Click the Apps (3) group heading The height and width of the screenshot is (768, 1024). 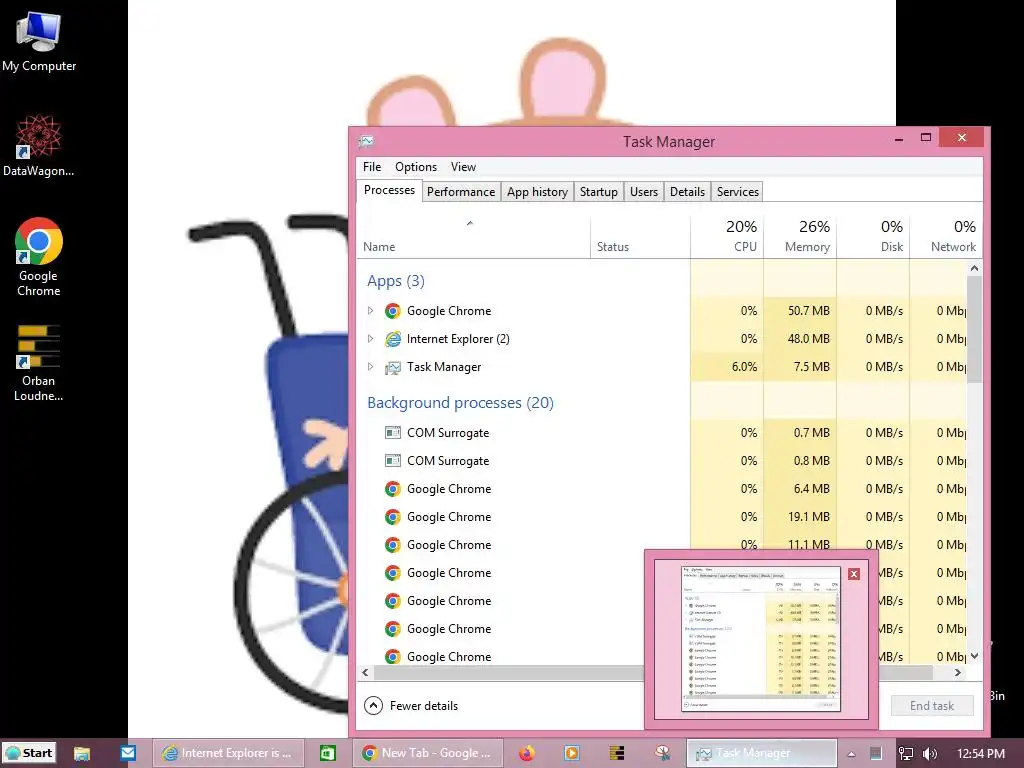396,281
